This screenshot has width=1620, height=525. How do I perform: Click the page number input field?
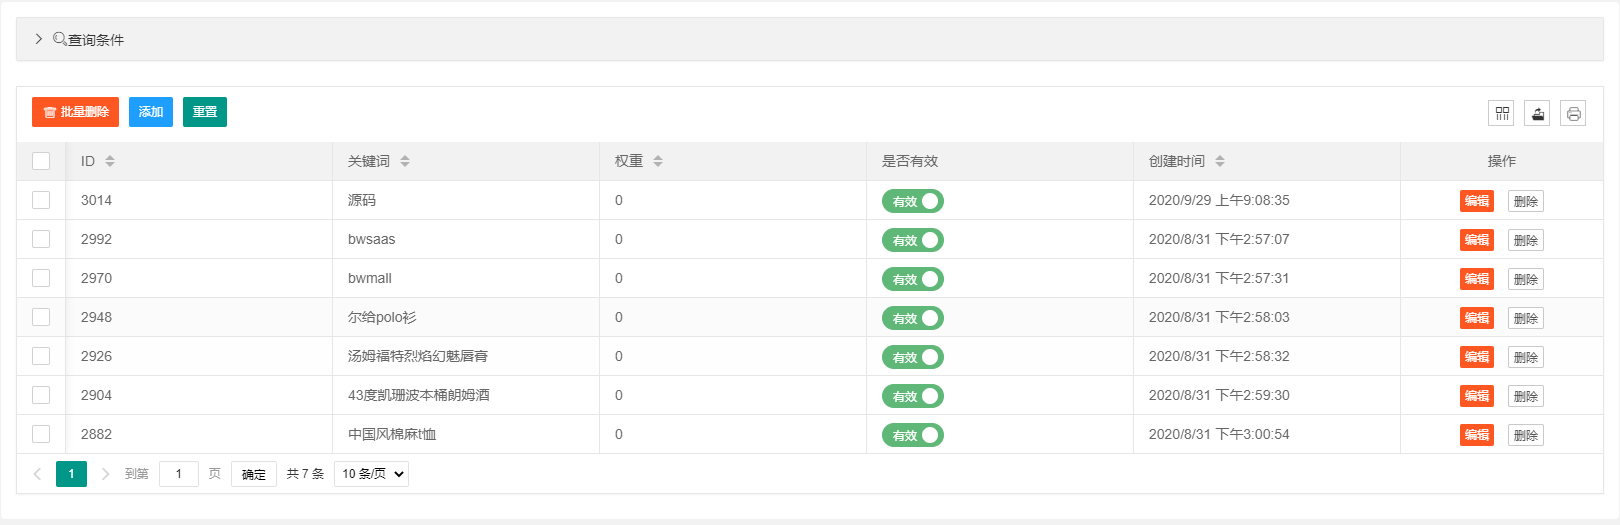pos(179,474)
